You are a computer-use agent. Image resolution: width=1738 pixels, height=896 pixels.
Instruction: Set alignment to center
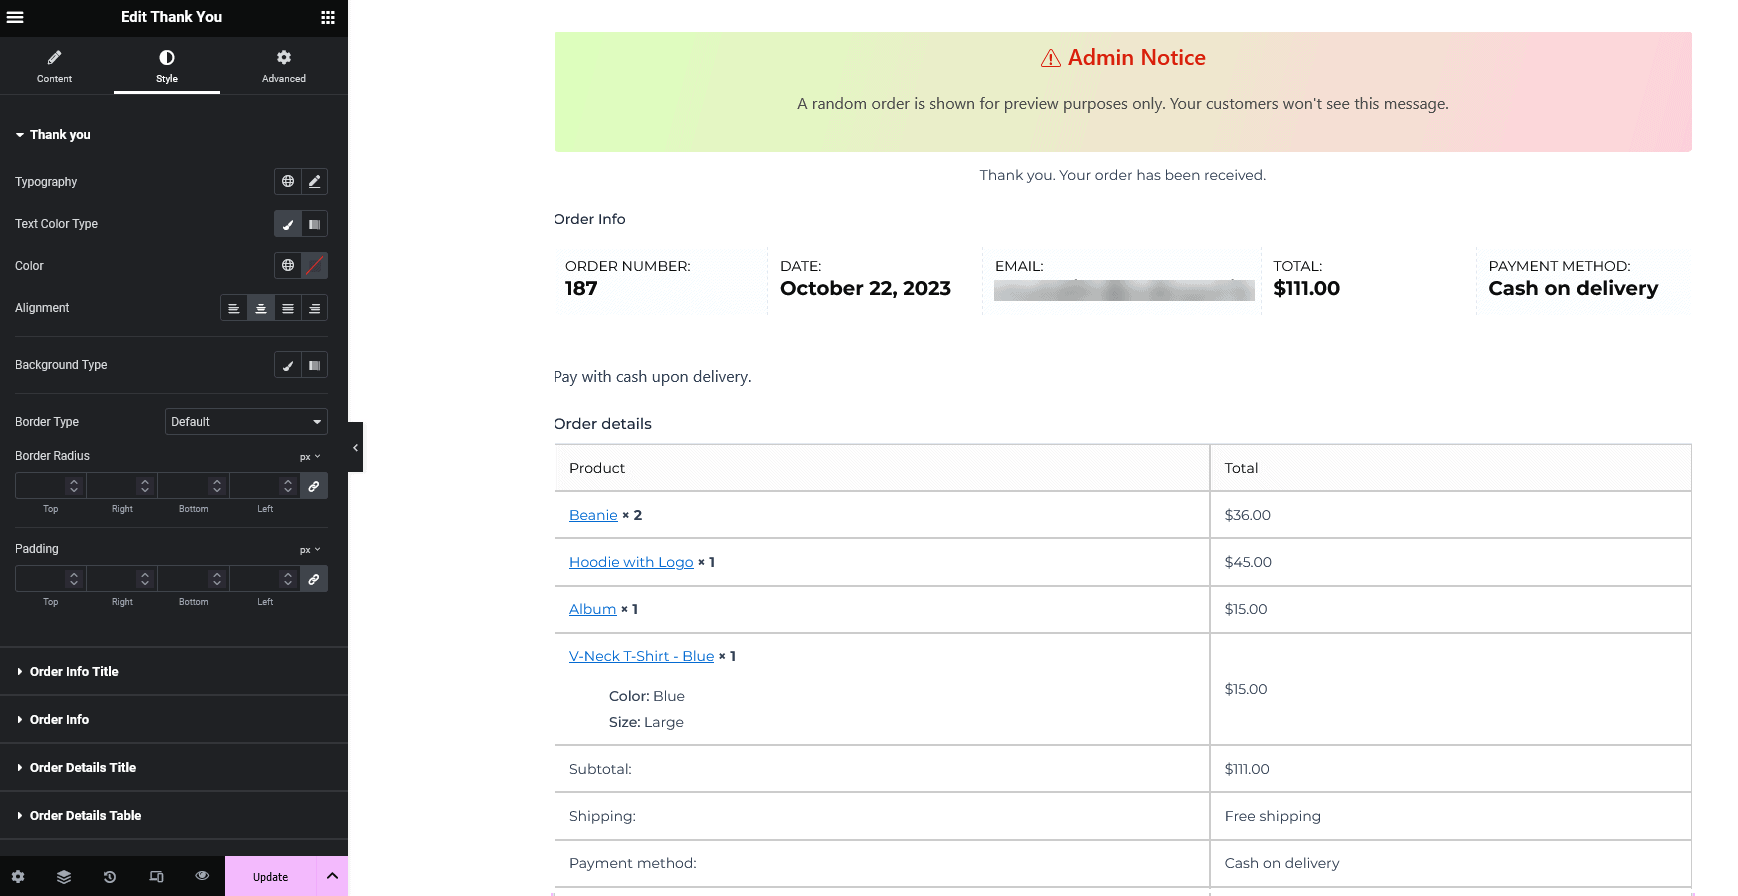[261, 308]
